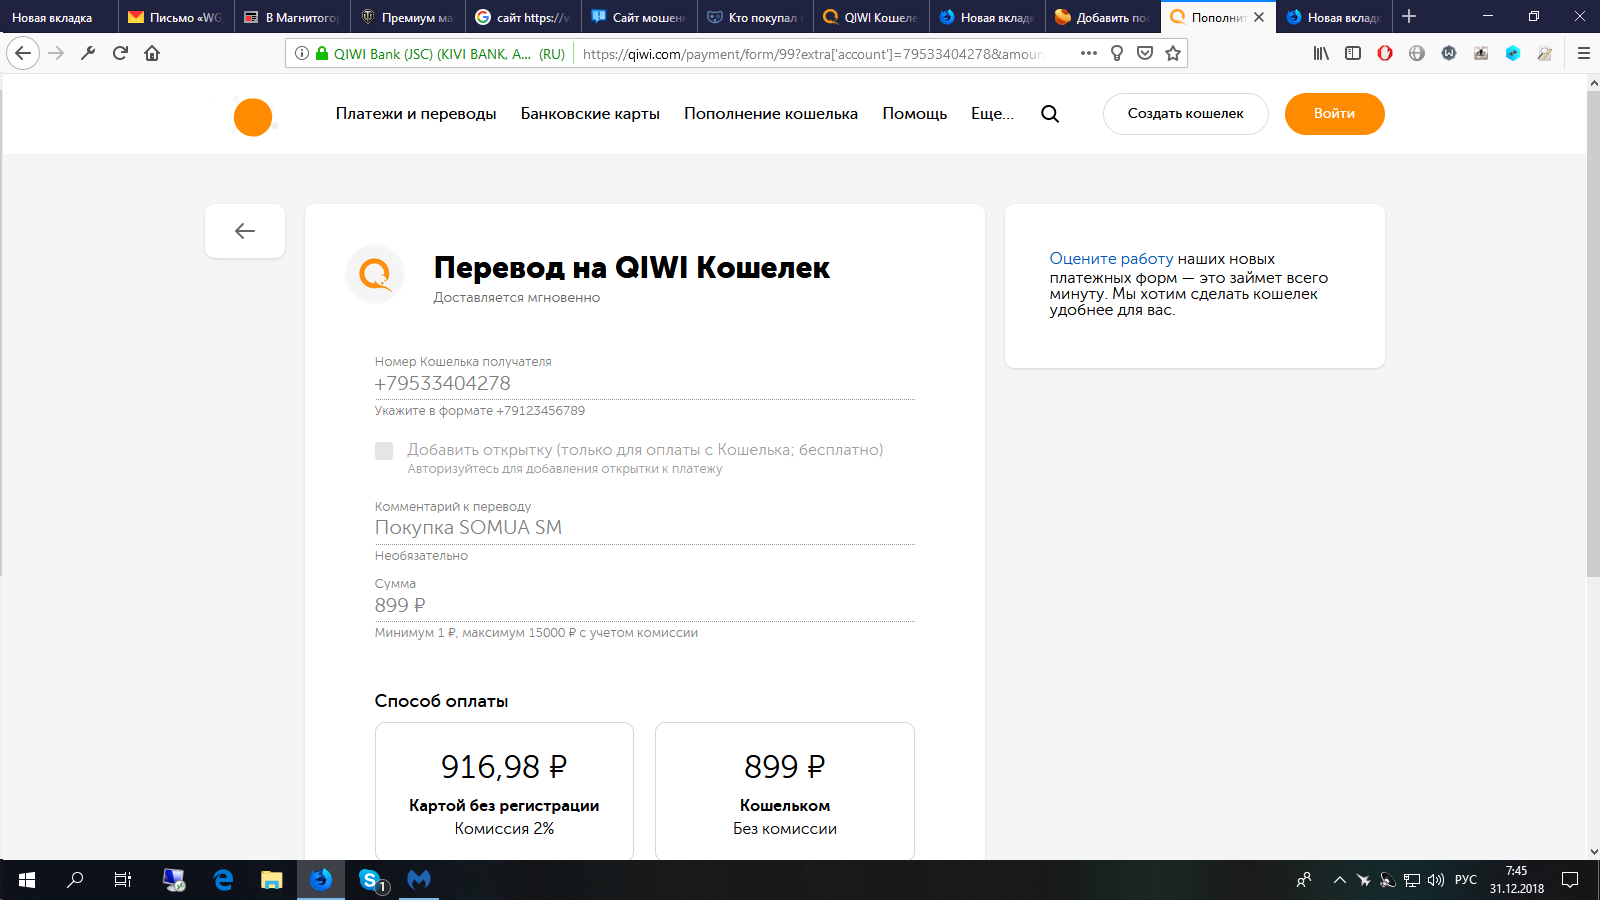Click the red Opera-style extension icon
Image resolution: width=1600 pixels, height=900 pixels.
[x=1385, y=53]
